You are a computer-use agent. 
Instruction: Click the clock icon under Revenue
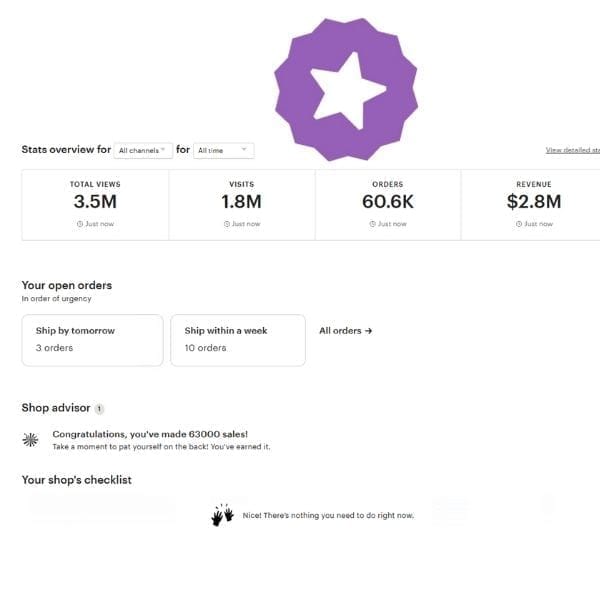click(x=519, y=224)
